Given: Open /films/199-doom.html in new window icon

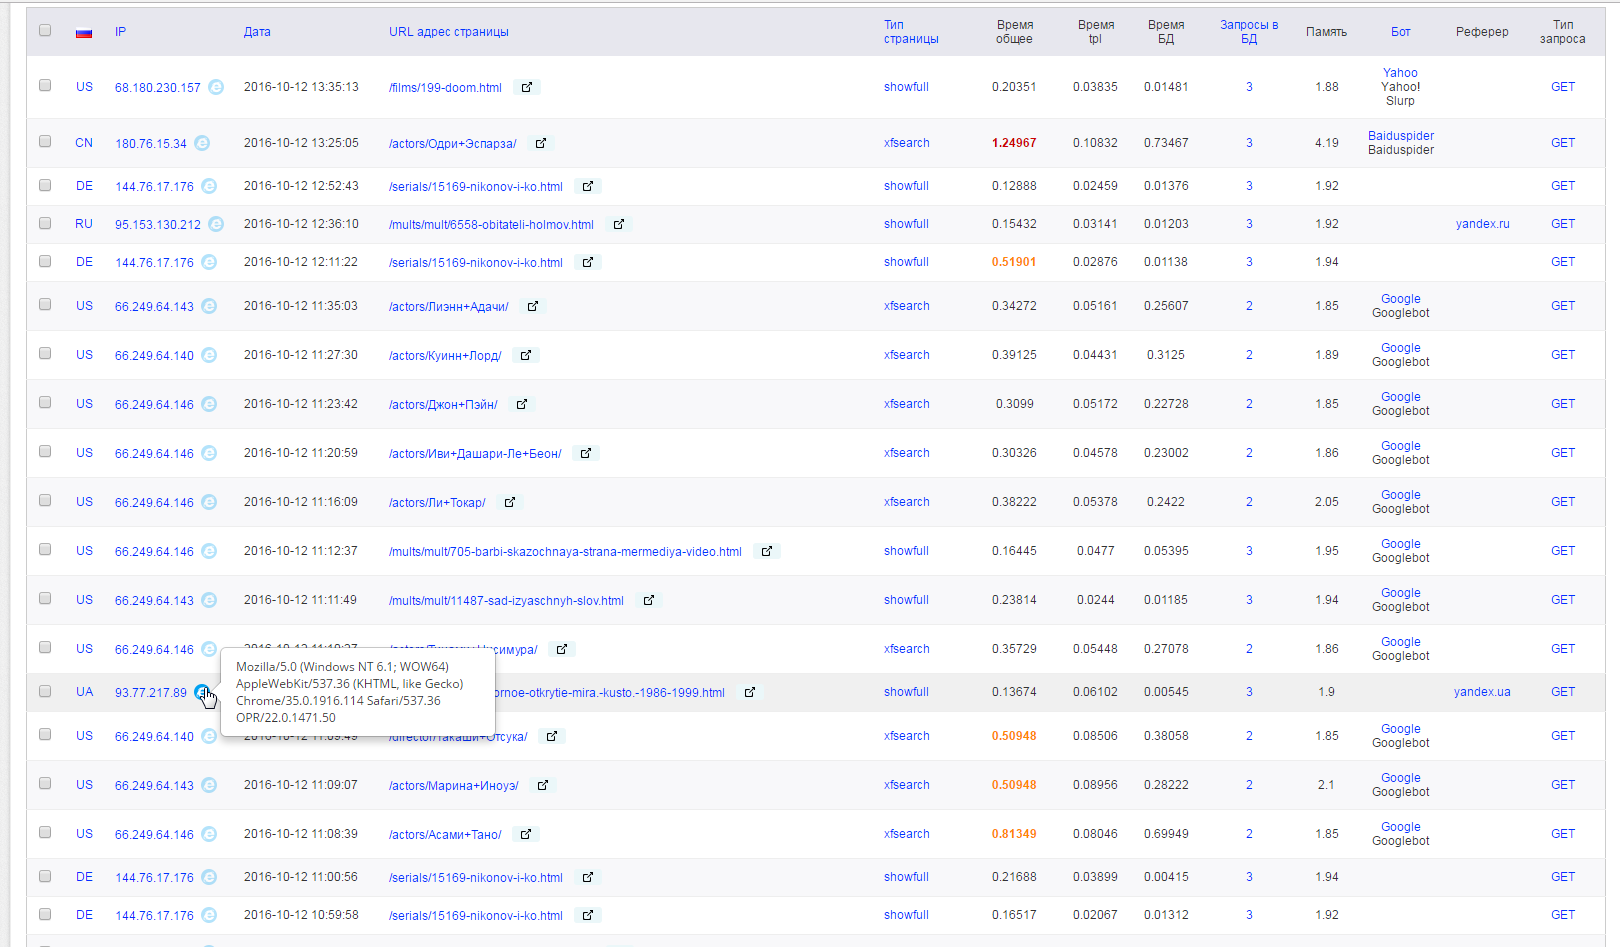Looking at the screenshot, I should (x=527, y=87).
